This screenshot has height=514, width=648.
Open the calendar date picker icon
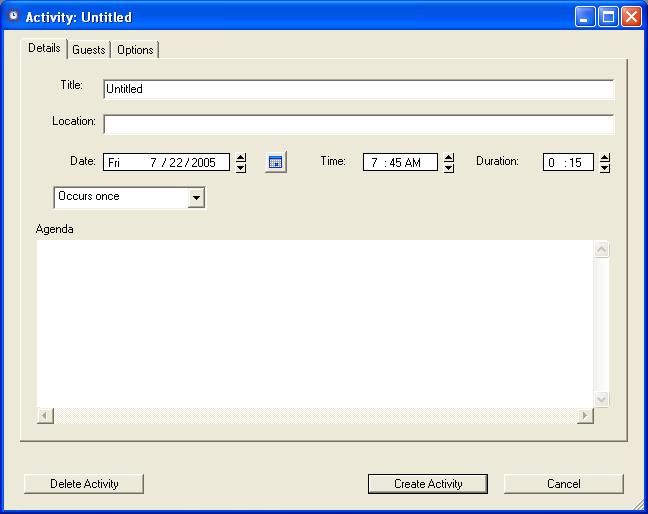pyautogui.click(x=276, y=162)
